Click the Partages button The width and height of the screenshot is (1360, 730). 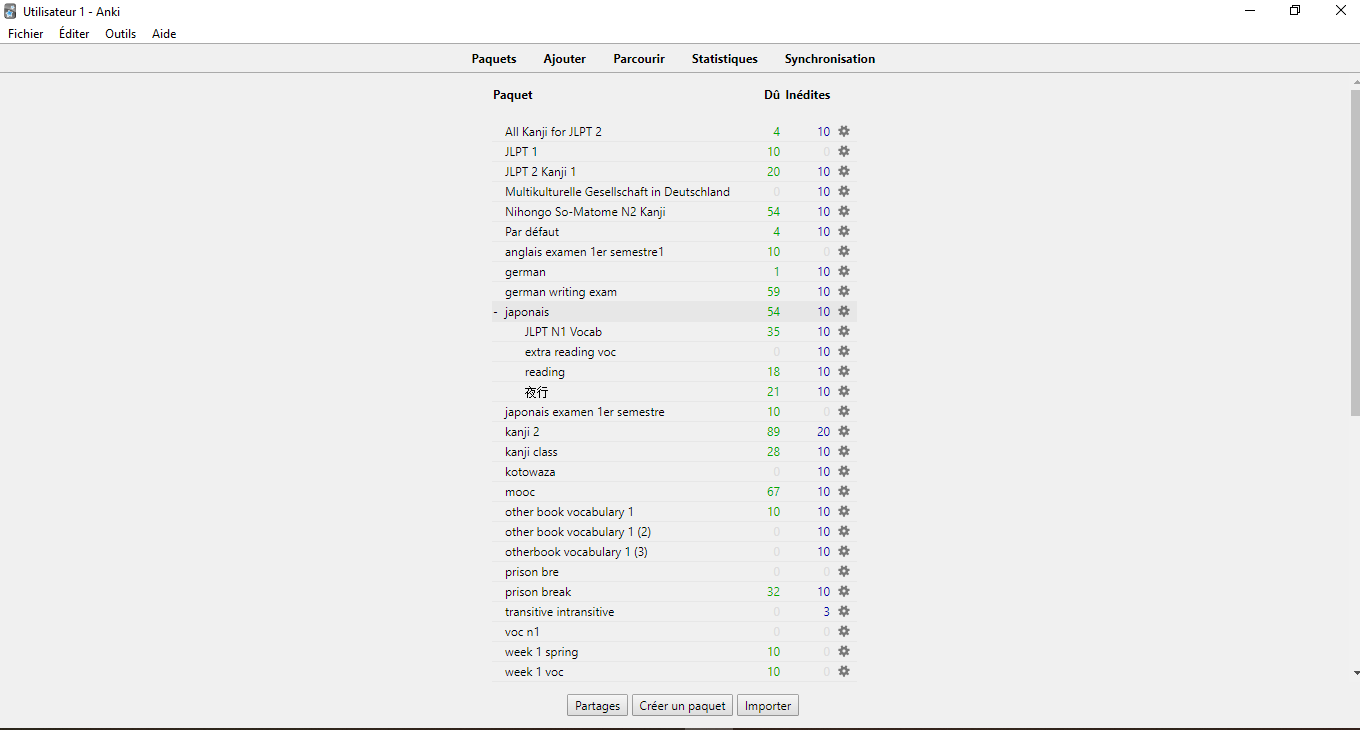598,705
